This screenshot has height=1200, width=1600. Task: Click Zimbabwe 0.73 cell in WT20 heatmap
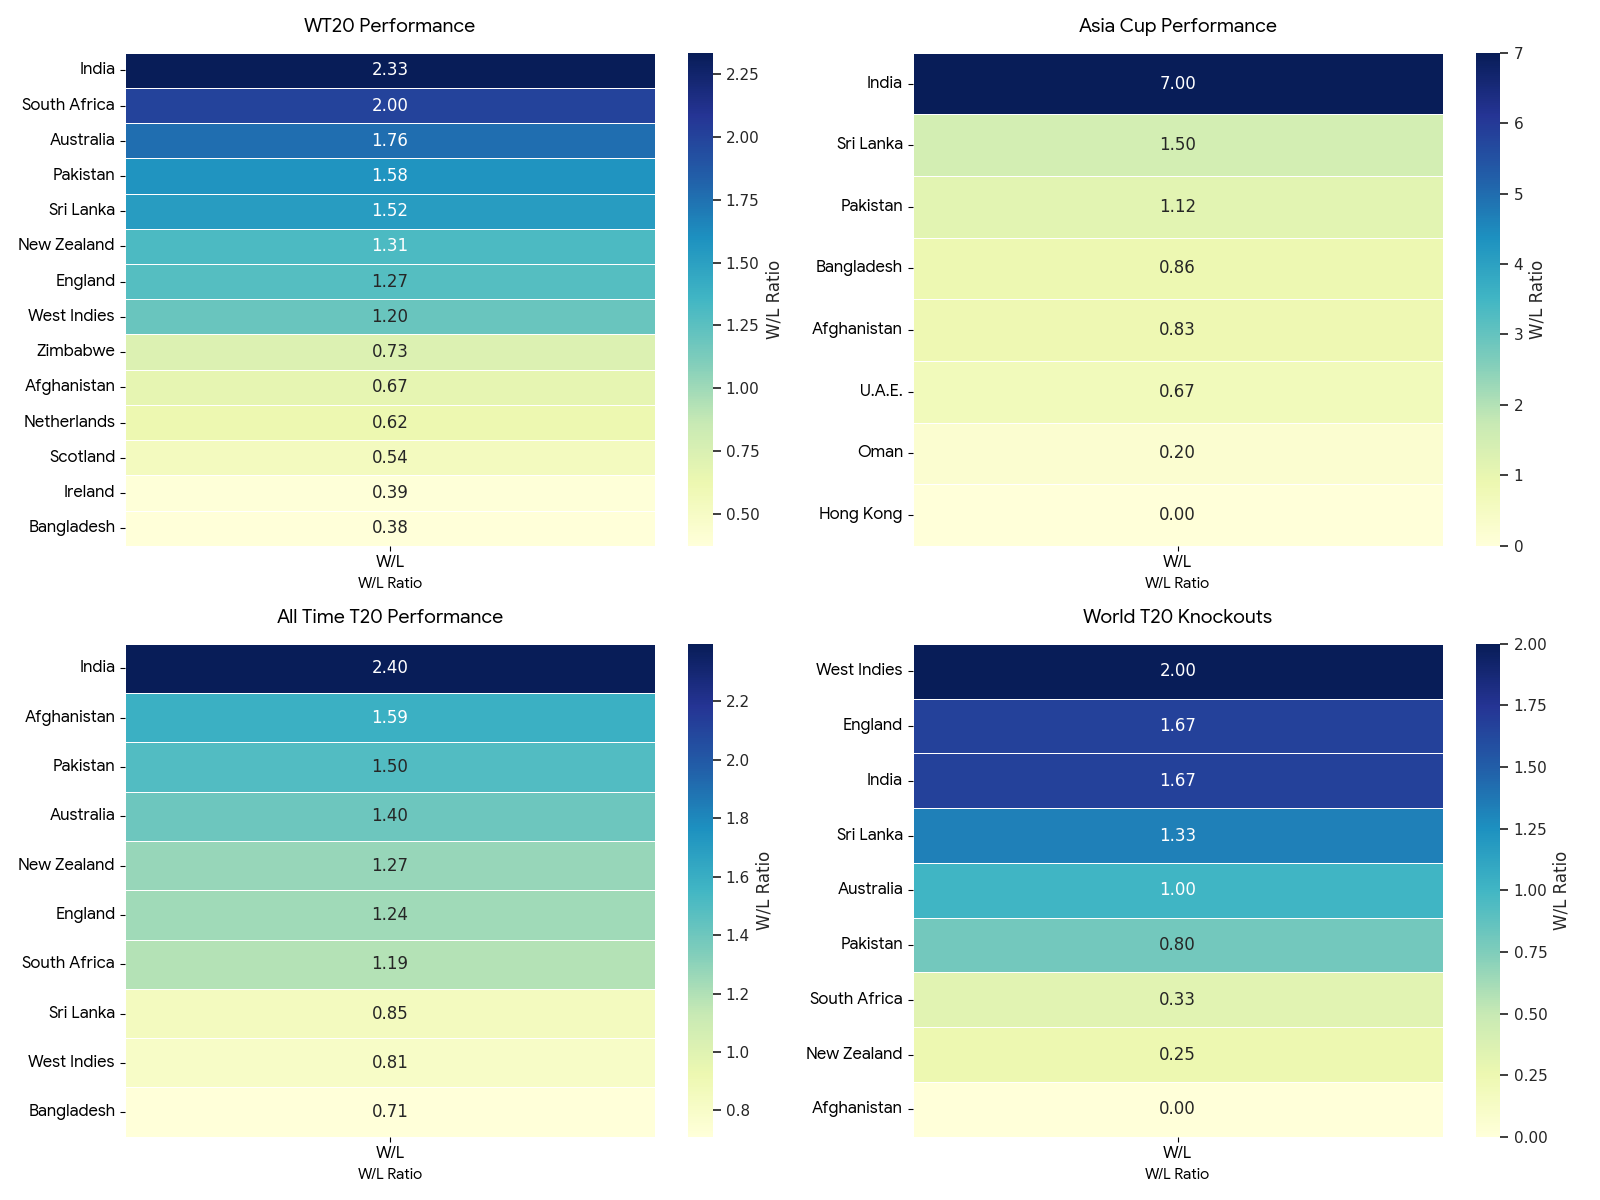point(390,352)
